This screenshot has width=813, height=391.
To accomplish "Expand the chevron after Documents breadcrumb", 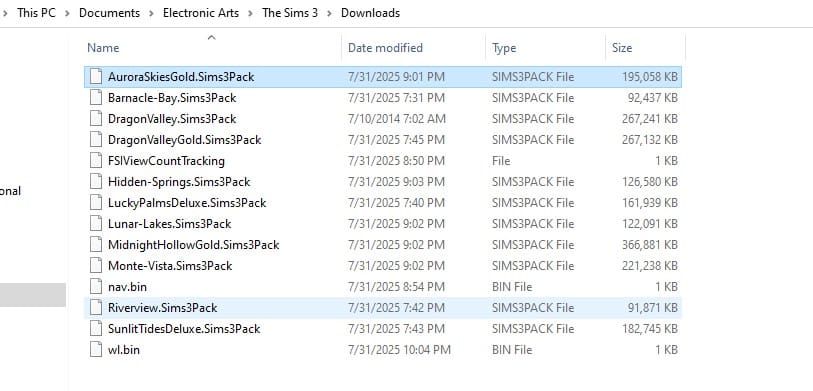I will (x=151, y=13).
